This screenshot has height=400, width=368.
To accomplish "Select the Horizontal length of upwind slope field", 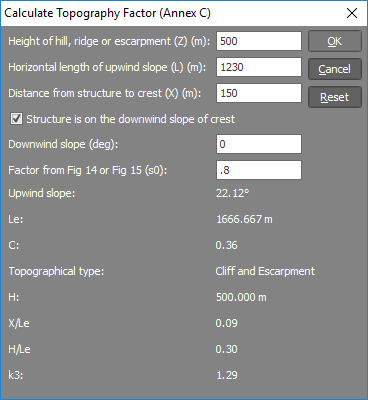I will tap(259, 67).
